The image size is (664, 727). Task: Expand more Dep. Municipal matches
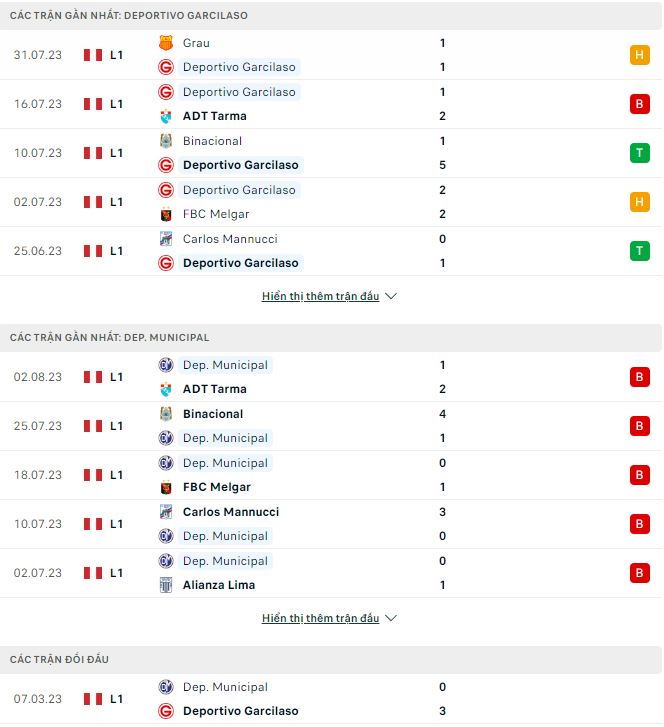(x=320, y=619)
